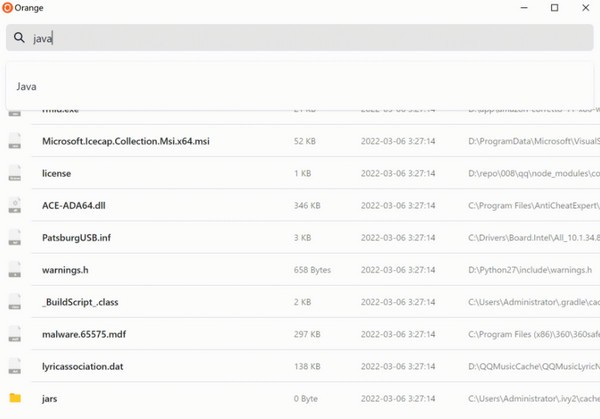This screenshot has height=419, width=600.
Task: Click the search magnifier icon
Action: (x=19, y=38)
